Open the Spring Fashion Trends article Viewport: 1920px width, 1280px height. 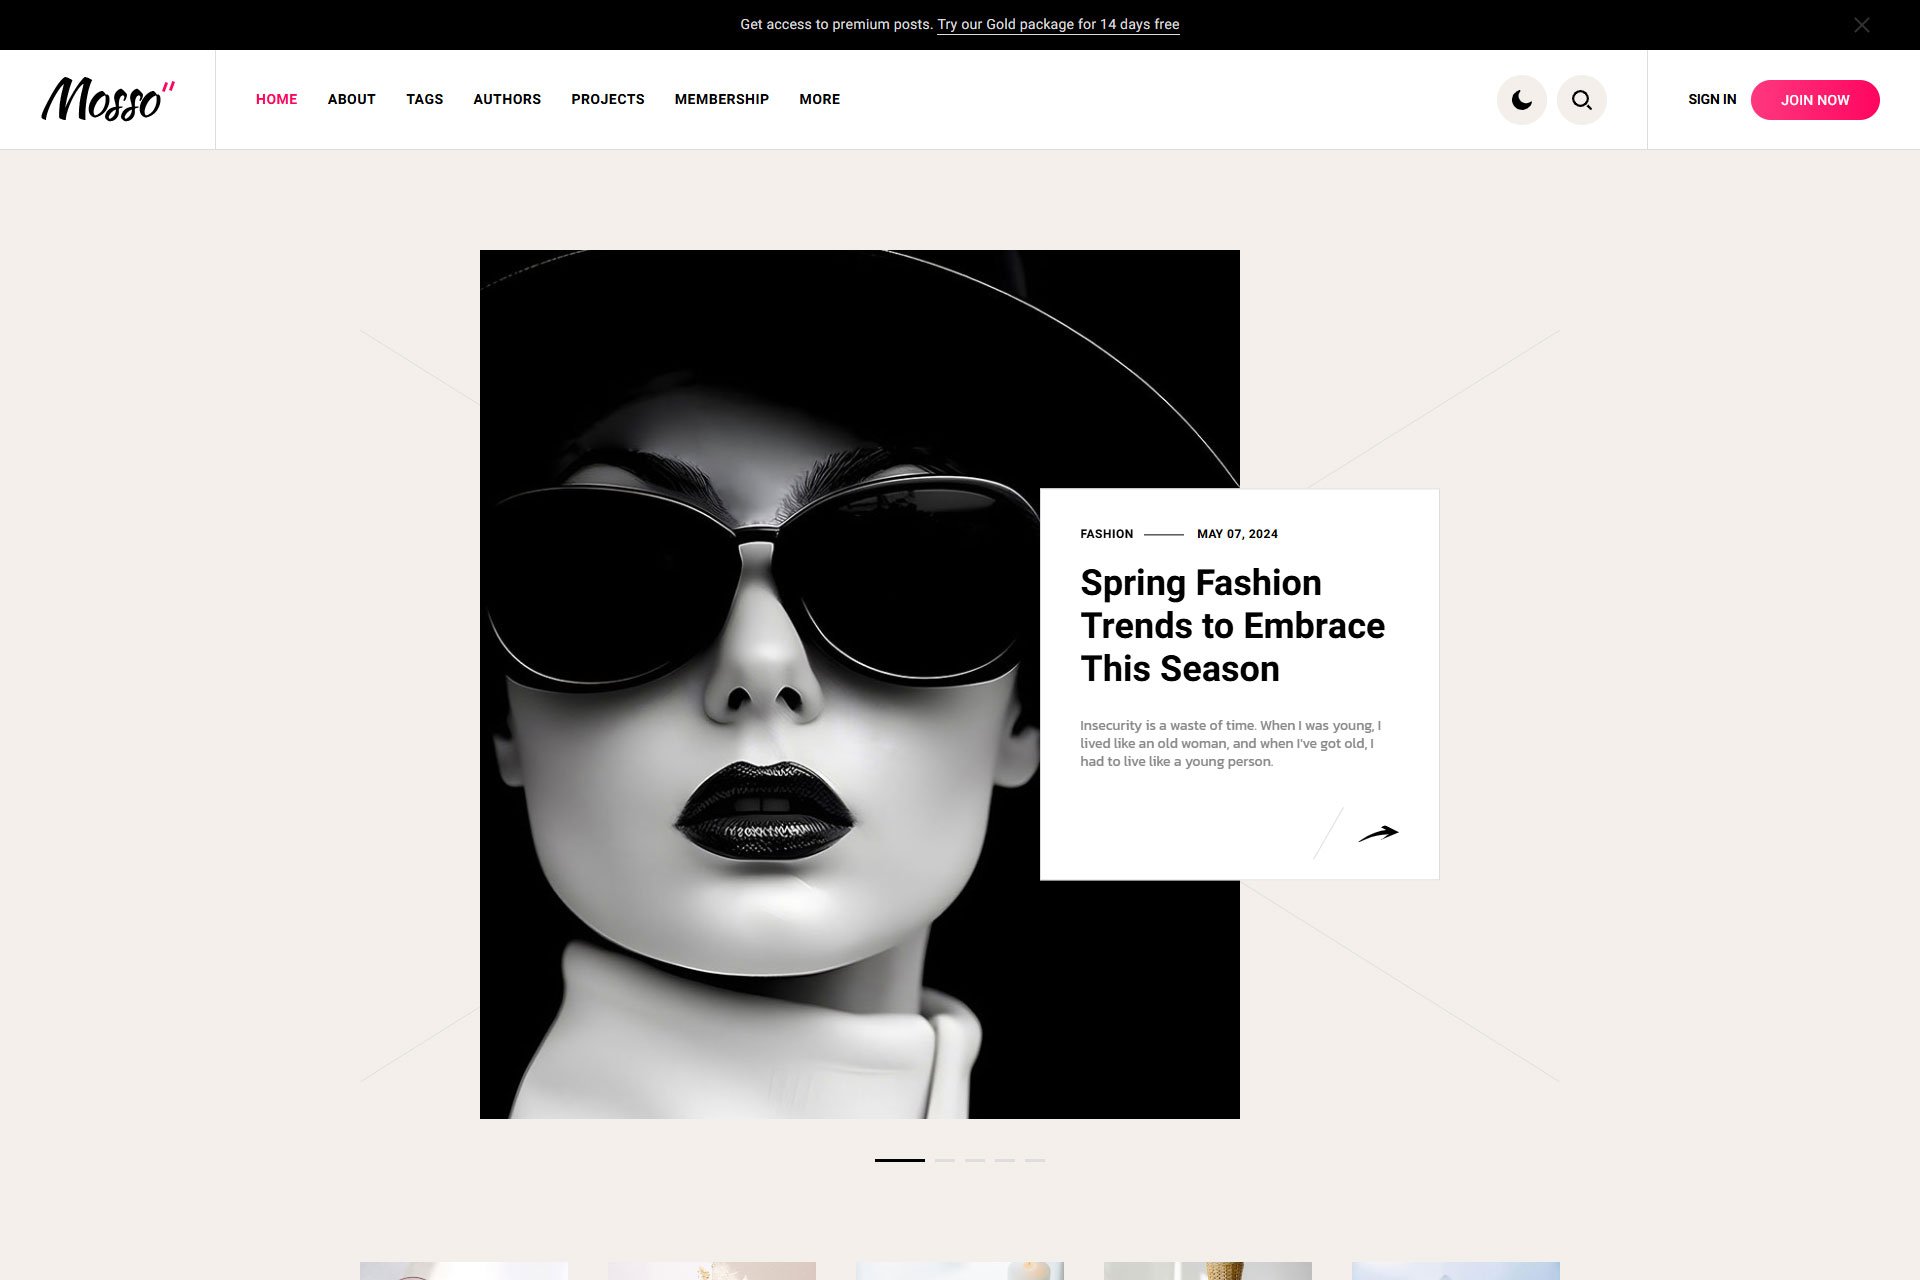1231,625
